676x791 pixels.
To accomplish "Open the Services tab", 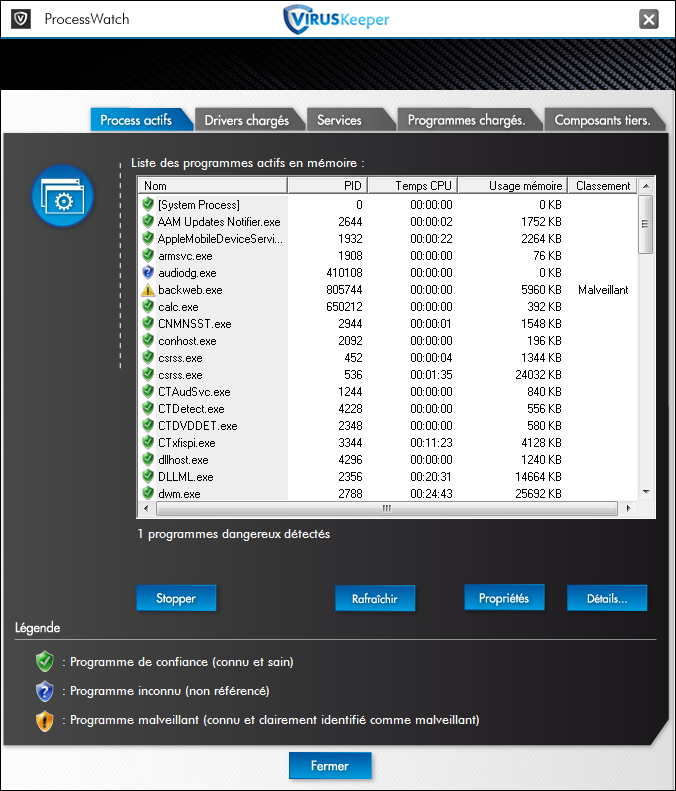I will click(x=339, y=120).
